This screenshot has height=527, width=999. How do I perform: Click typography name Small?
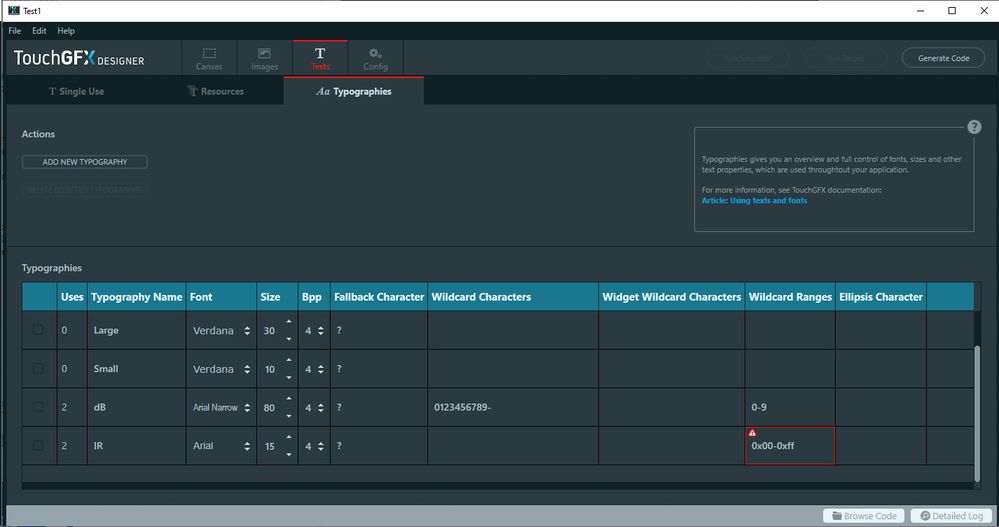tap(106, 368)
